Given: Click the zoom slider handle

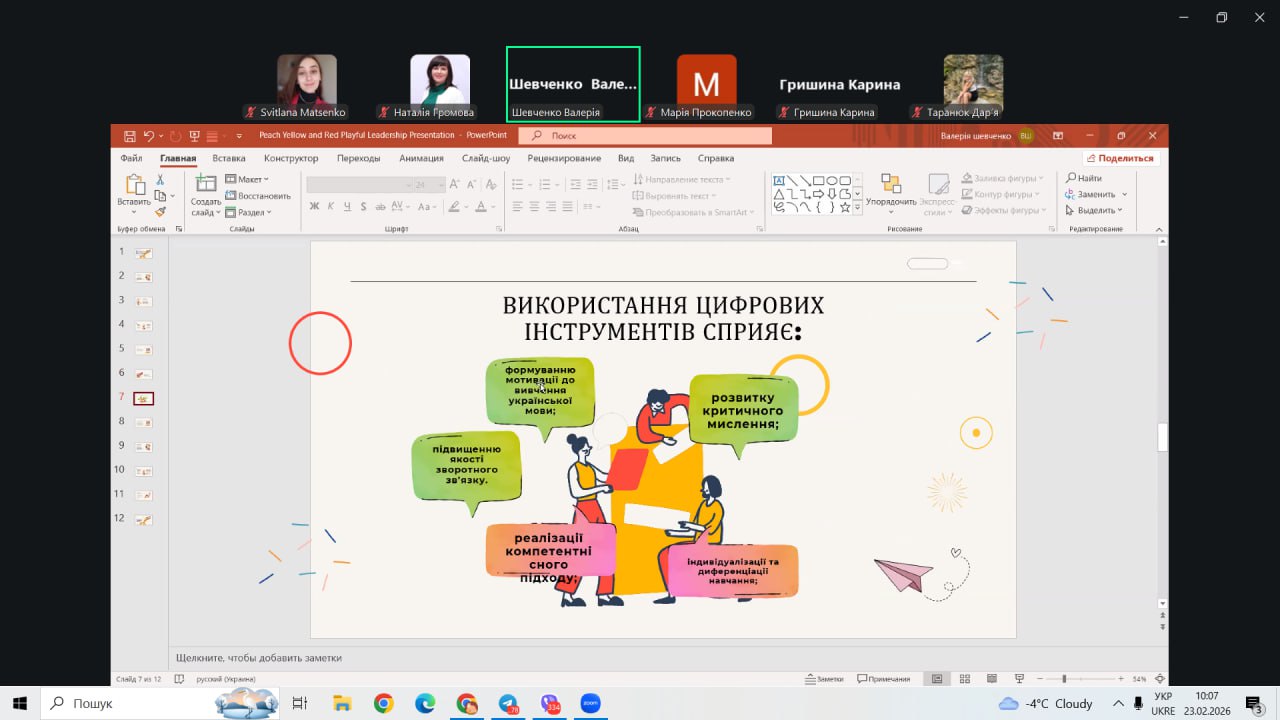Looking at the screenshot, I should pyautogui.click(x=1064, y=679).
